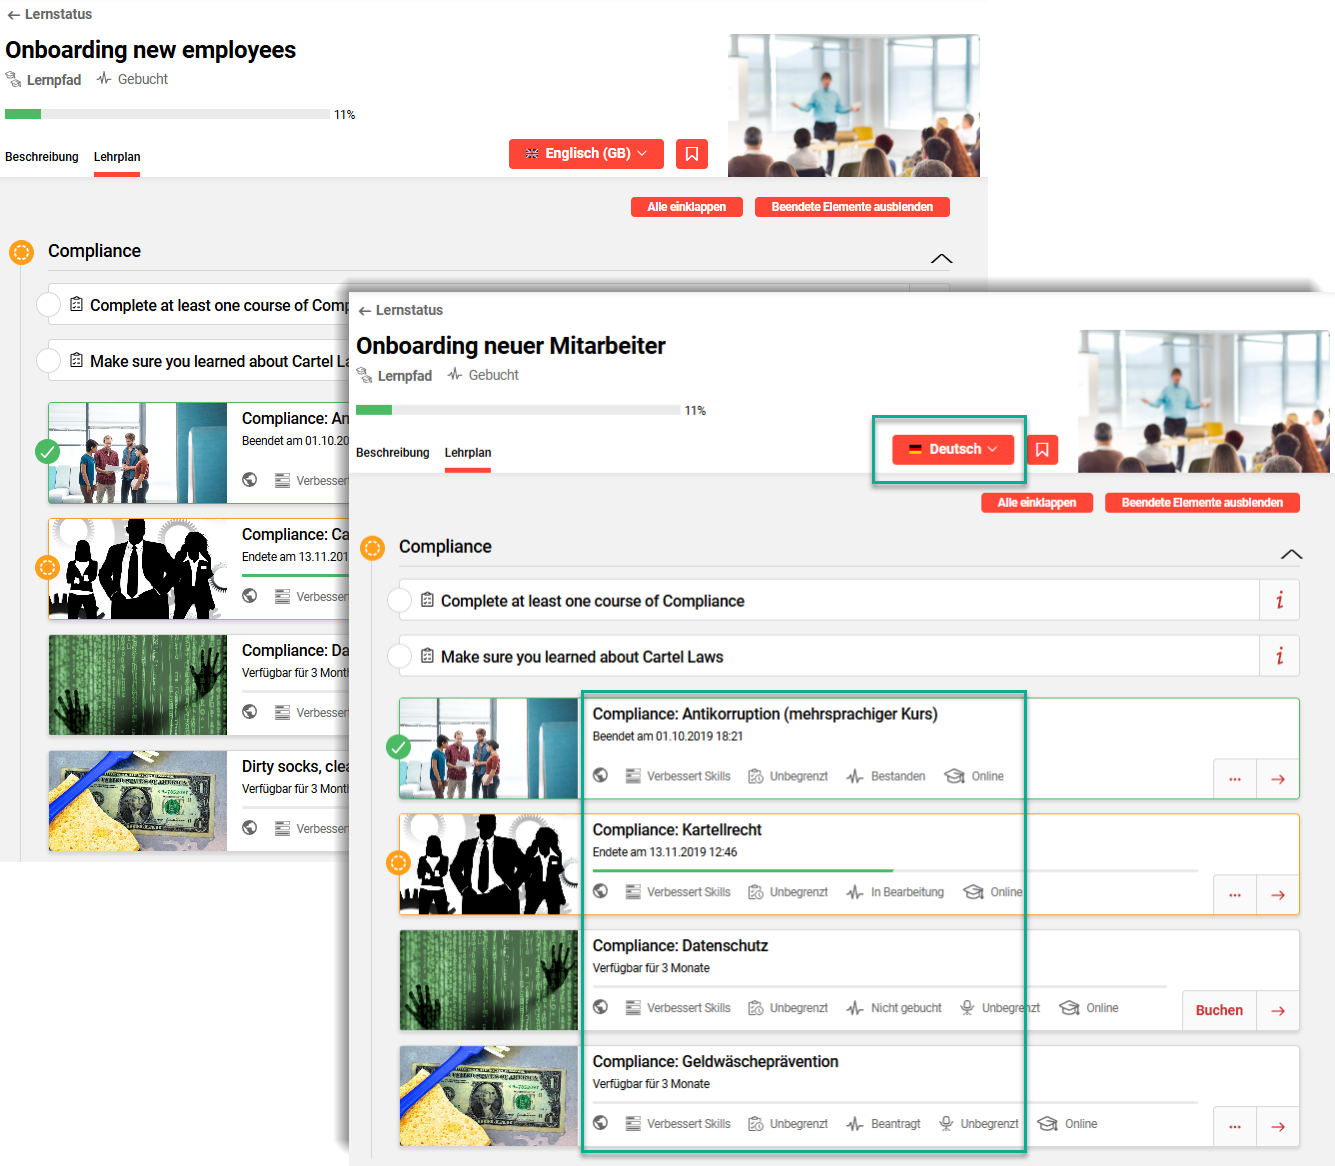
Task: Check the circle for Make sure you learned about Cartel Laws
Action: 399,656
